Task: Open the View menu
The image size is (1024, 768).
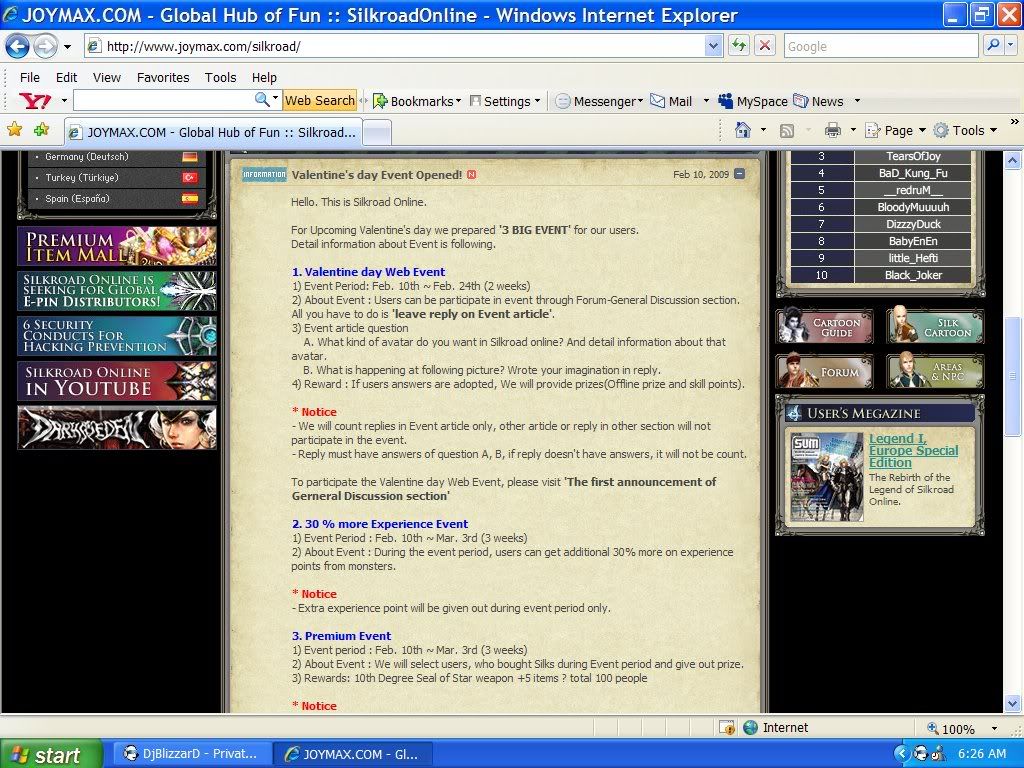Action: tap(106, 77)
